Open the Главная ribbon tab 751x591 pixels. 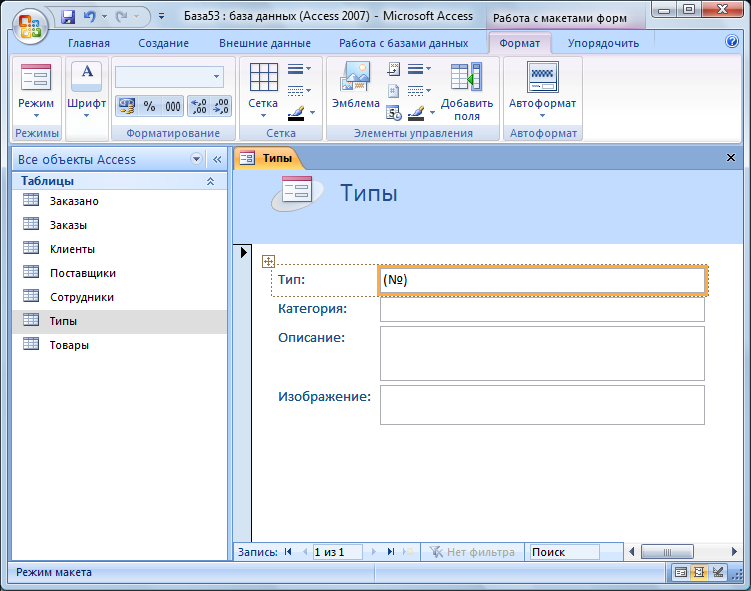89,43
